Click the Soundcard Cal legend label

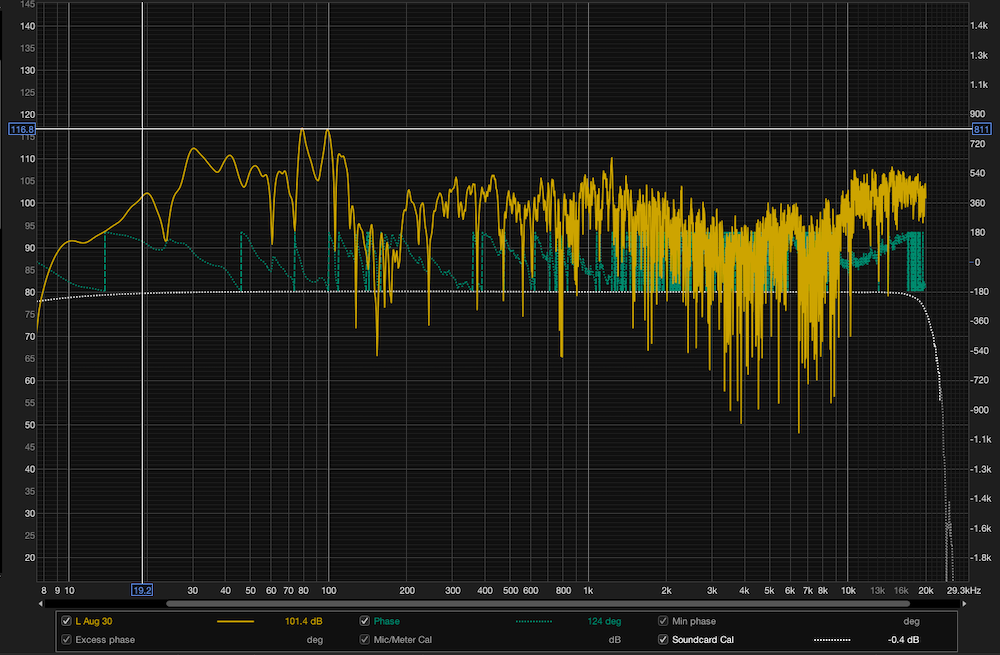click(x=703, y=640)
